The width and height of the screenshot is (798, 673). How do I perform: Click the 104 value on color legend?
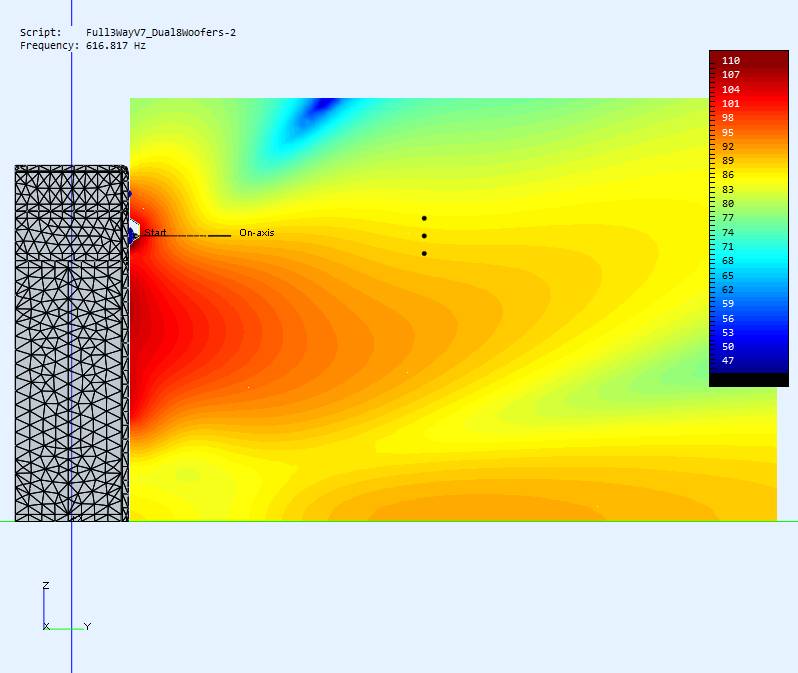pyautogui.click(x=731, y=90)
